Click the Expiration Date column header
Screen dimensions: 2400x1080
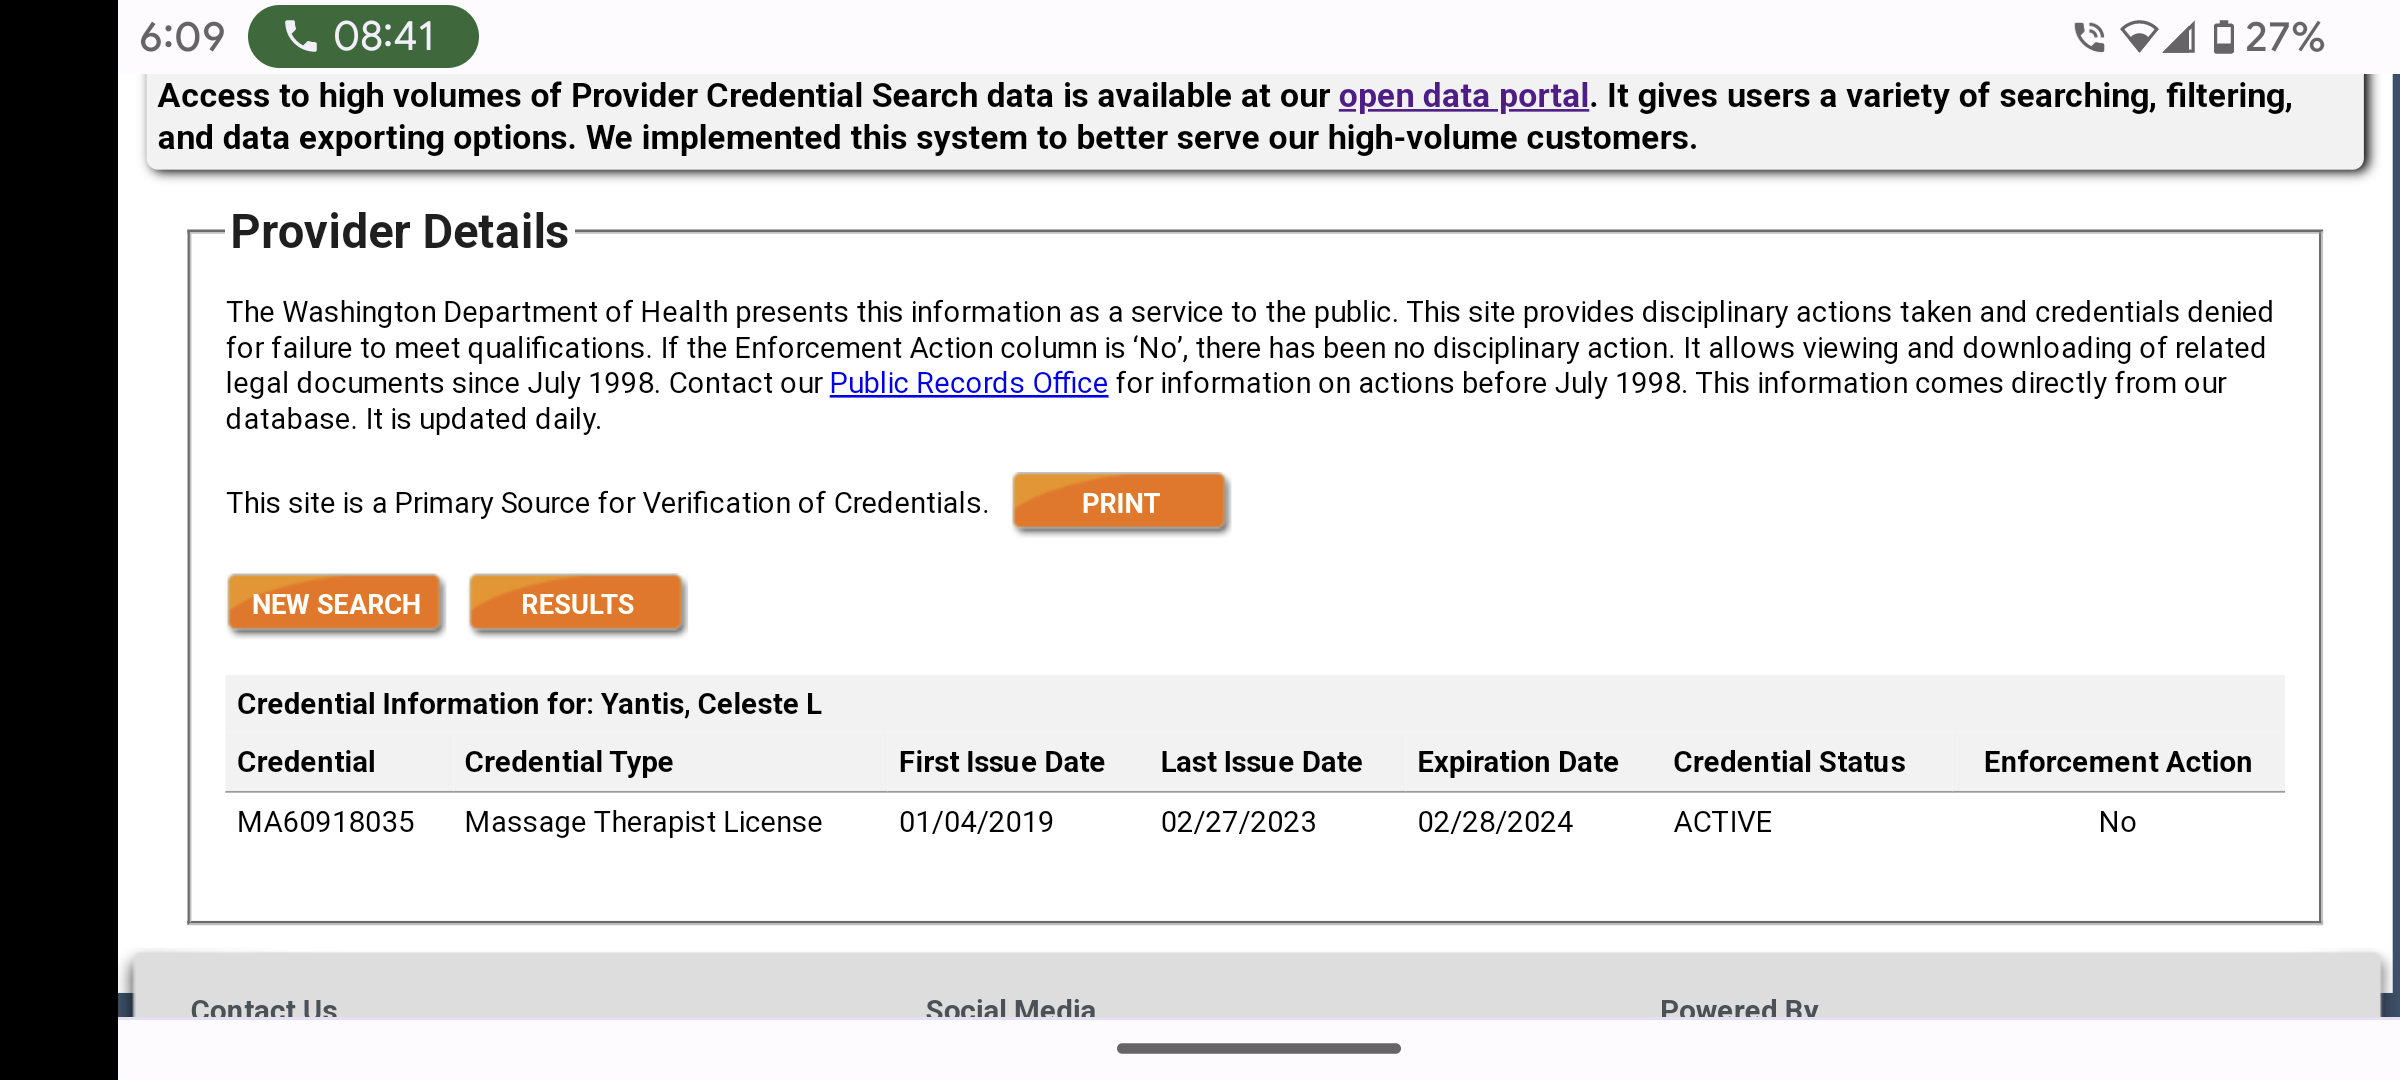(1517, 762)
